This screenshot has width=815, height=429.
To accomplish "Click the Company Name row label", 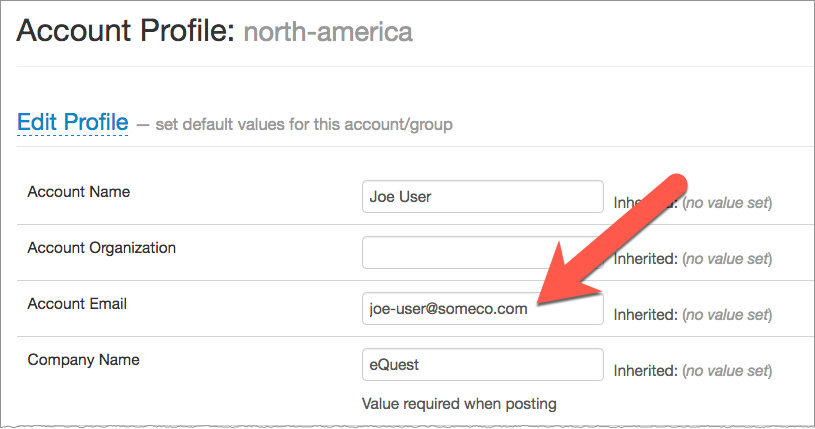I will point(83,360).
